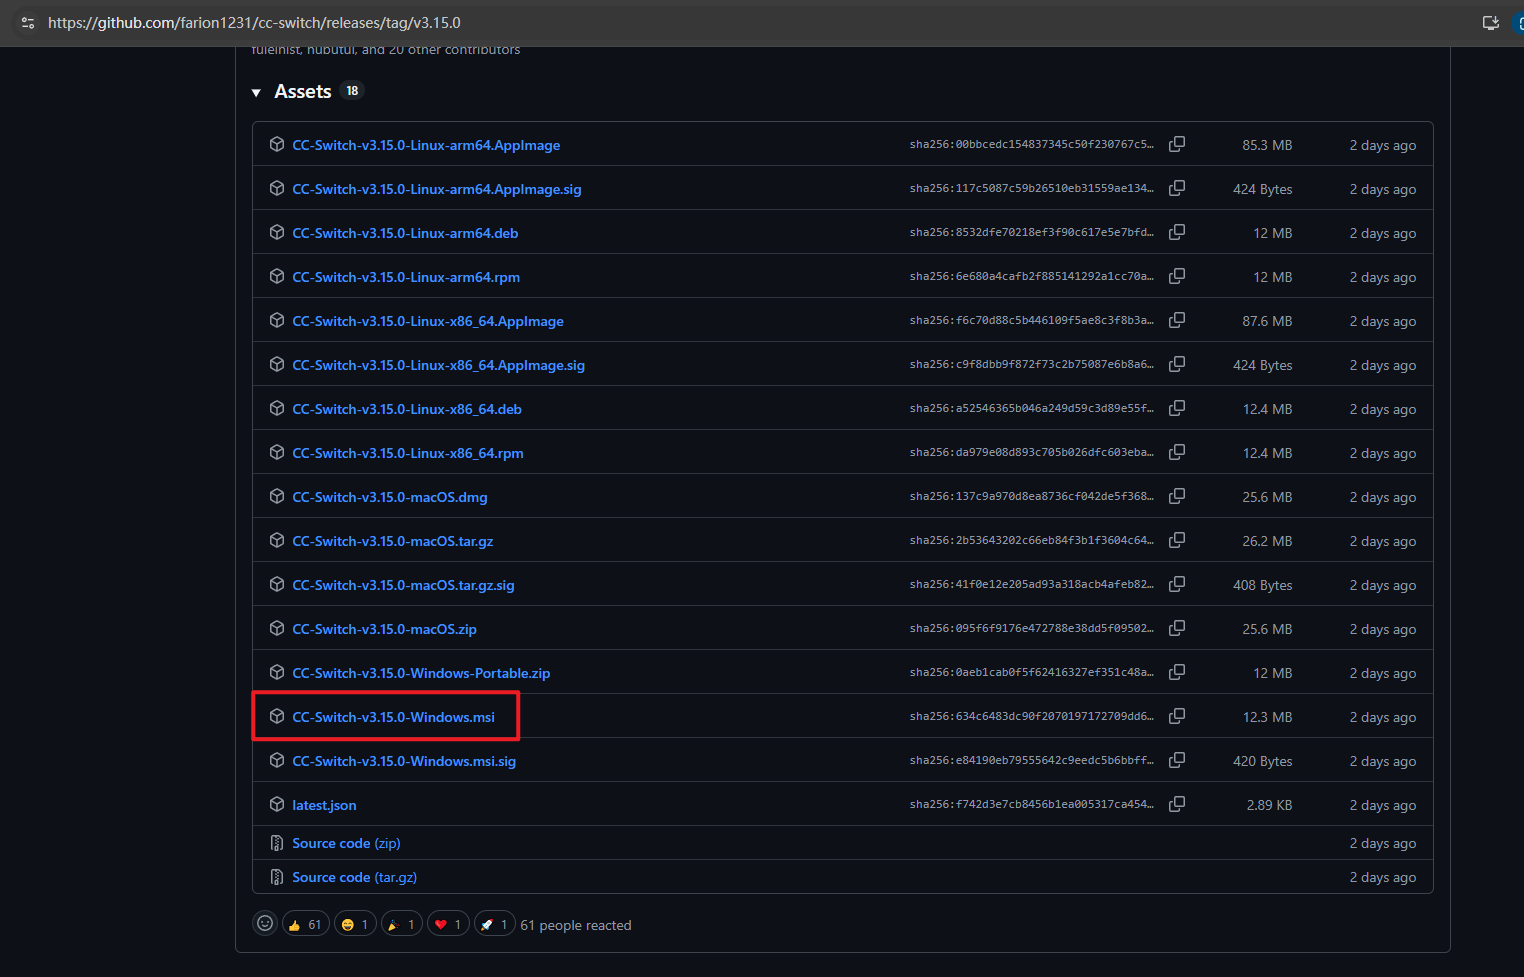Download CC-Switch-v3.15.0-macOS.tar.gz.sig
The width and height of the screenshot is (1524, 977).
(x=403, y=585)
